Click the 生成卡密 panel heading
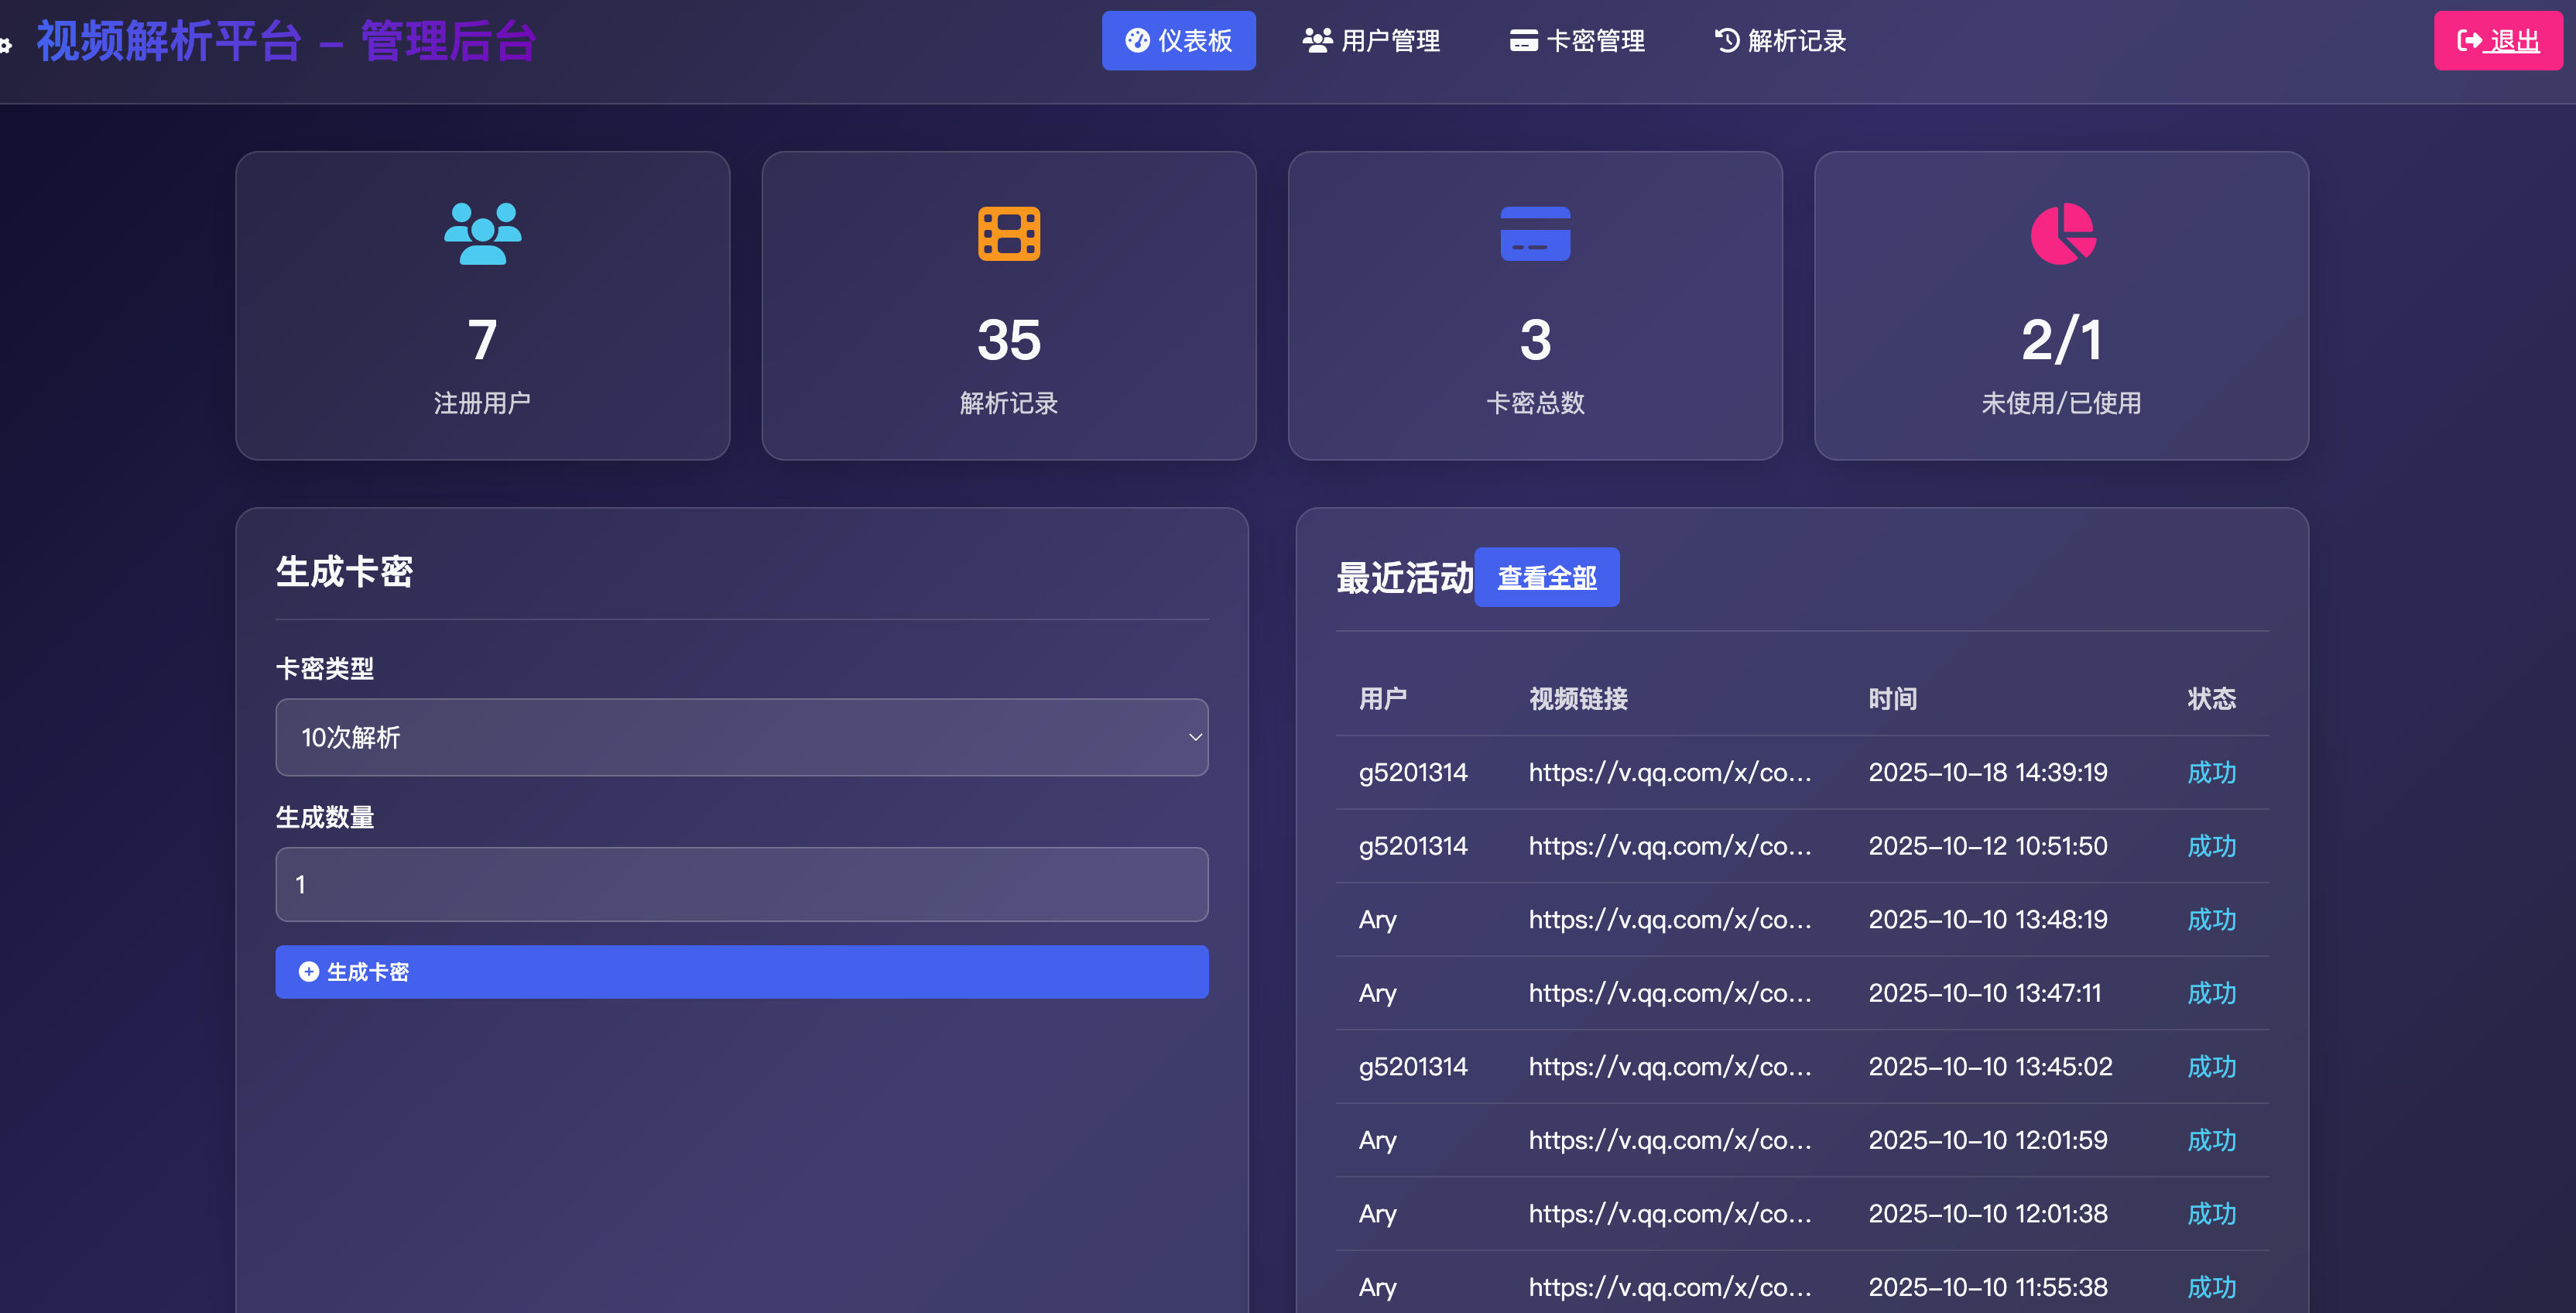The width and height of the screenshot is (2576, 1313). [x=344, y=572]
